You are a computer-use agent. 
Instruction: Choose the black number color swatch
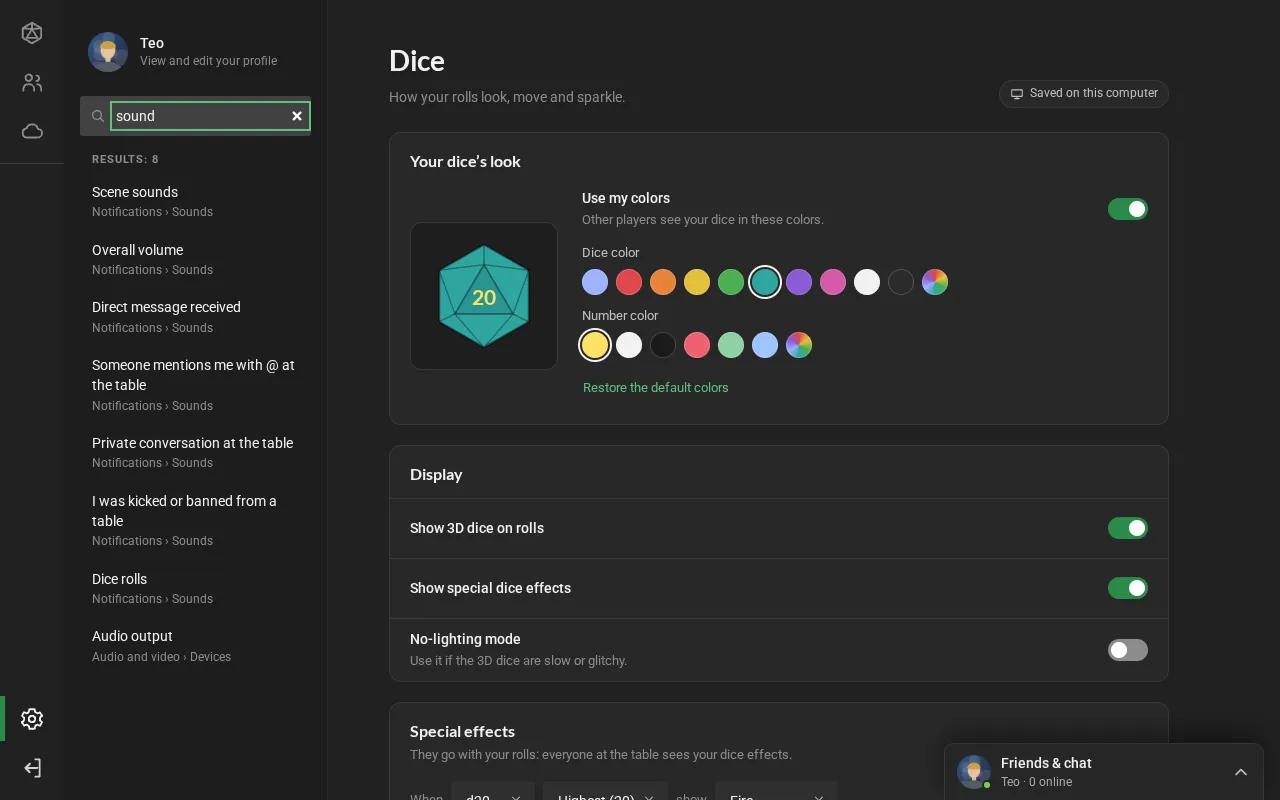click(x=663, y=345)
